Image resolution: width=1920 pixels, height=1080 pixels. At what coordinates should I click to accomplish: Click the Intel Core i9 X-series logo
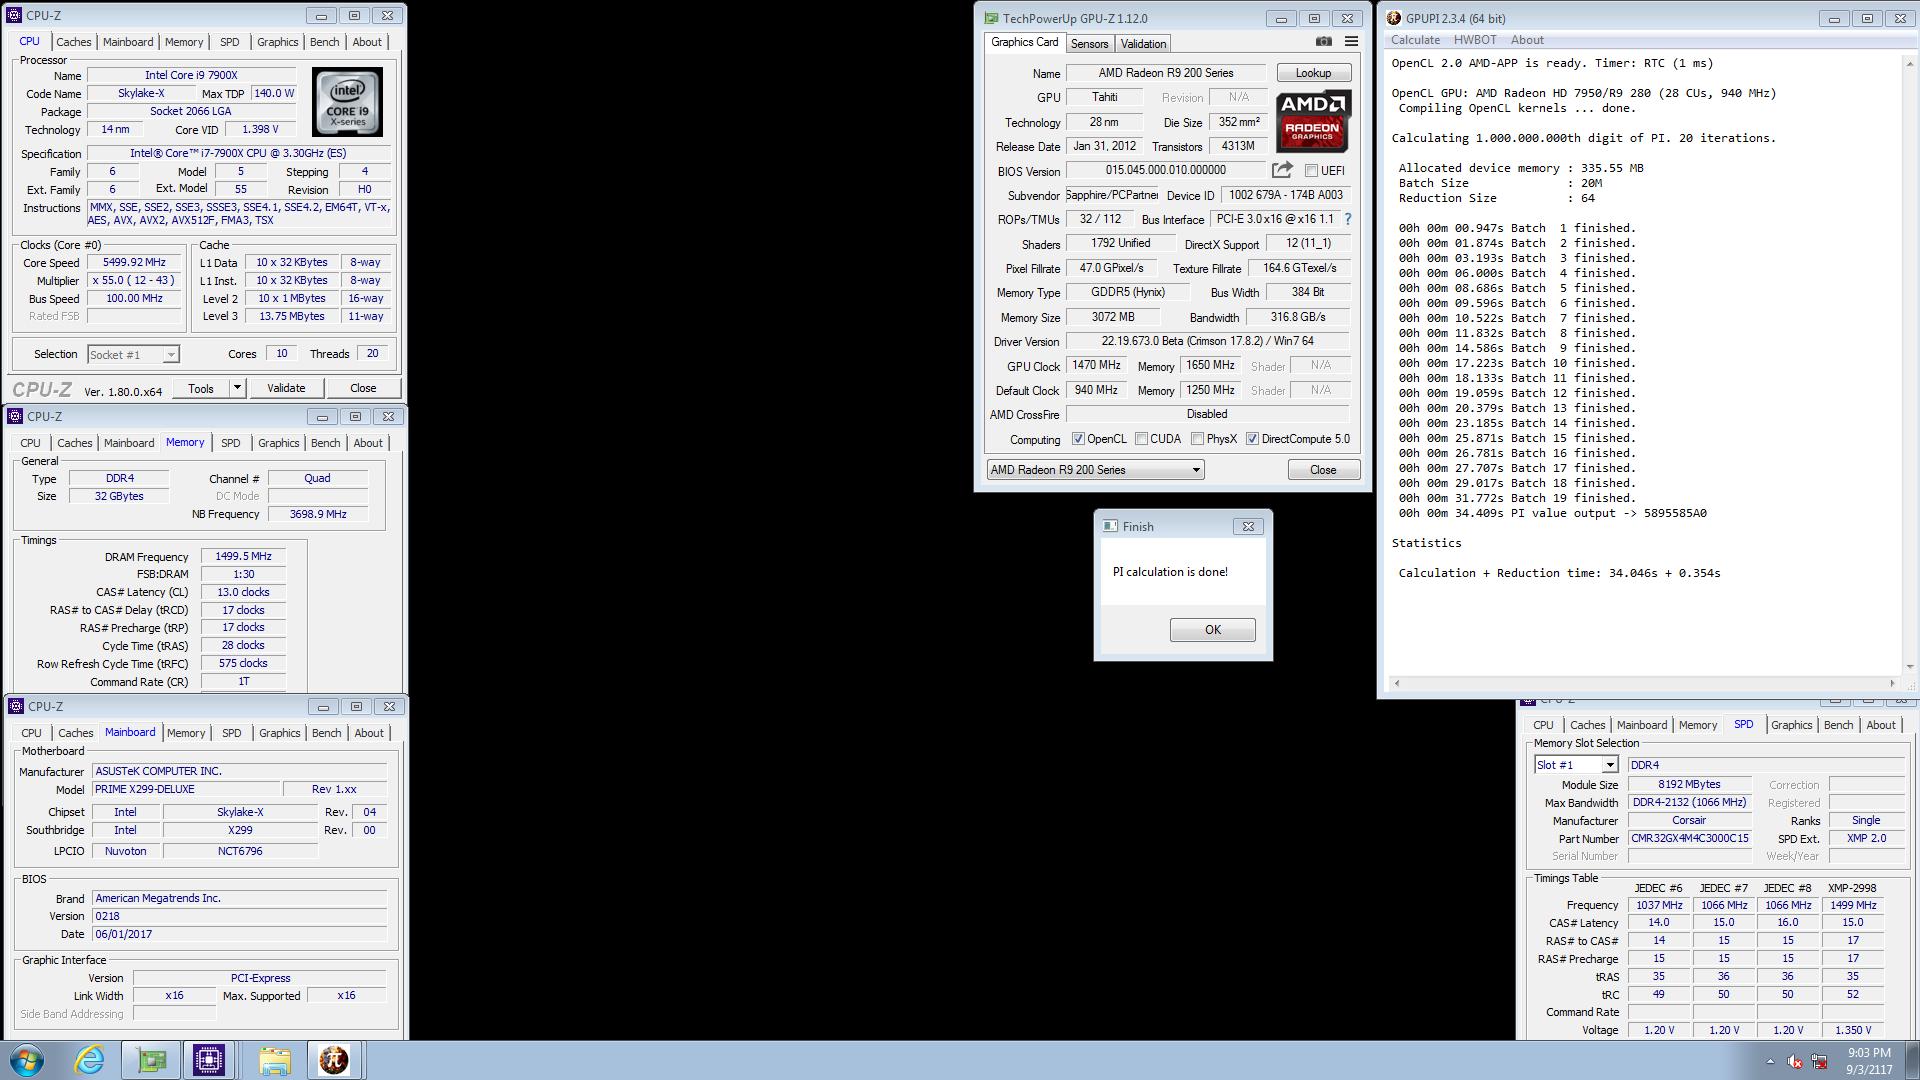[347, 102]
